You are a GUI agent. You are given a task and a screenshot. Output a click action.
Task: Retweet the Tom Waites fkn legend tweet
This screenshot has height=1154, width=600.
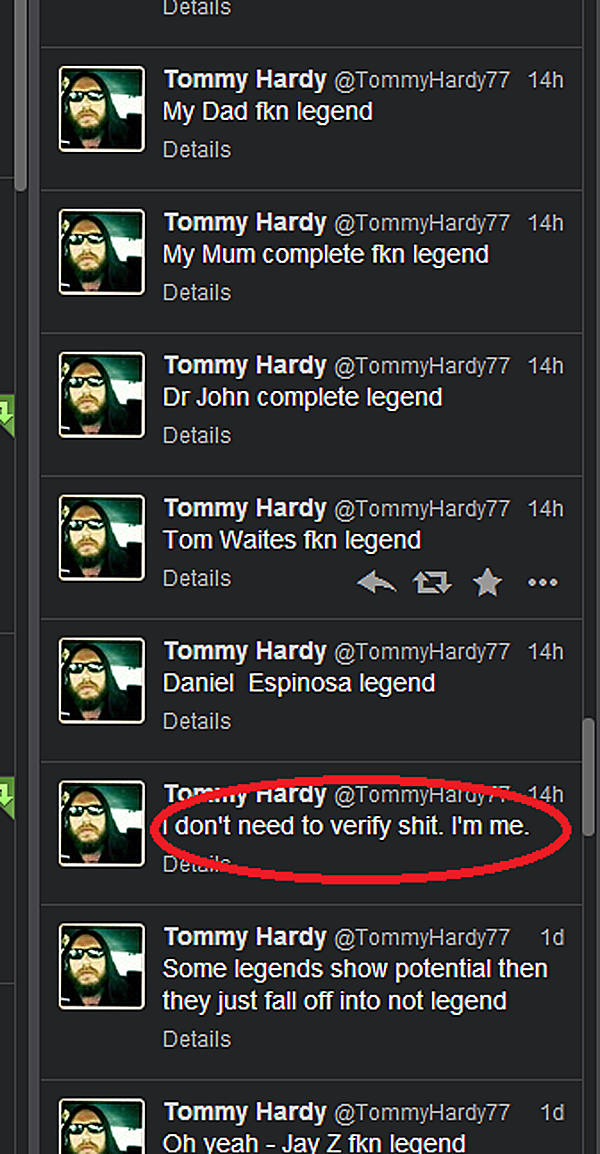click(x=432, y=582)
